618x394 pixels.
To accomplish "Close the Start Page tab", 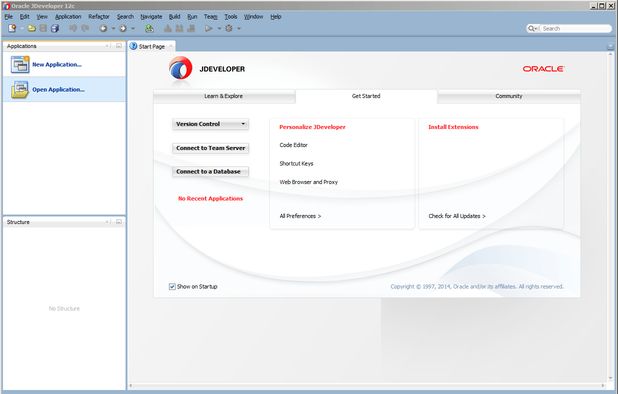I will pyautogui.click(x=171, y=46).
